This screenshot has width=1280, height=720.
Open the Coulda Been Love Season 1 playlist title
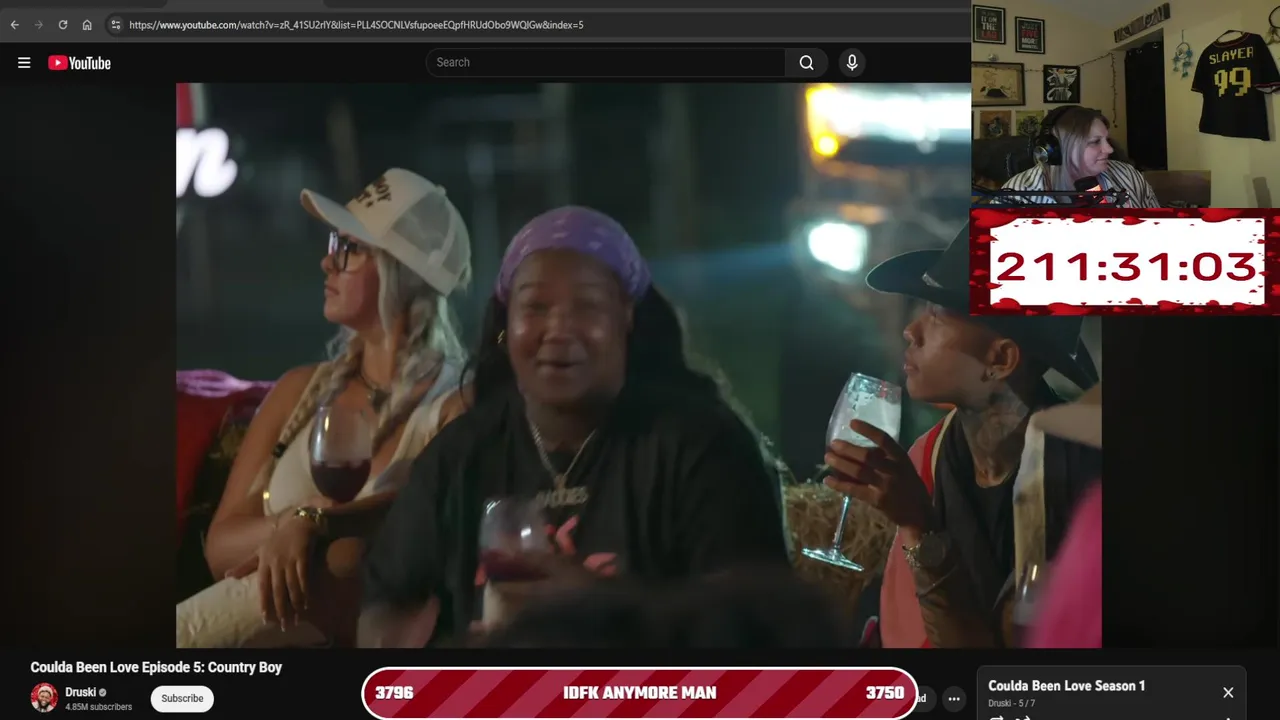(1066, 686)
